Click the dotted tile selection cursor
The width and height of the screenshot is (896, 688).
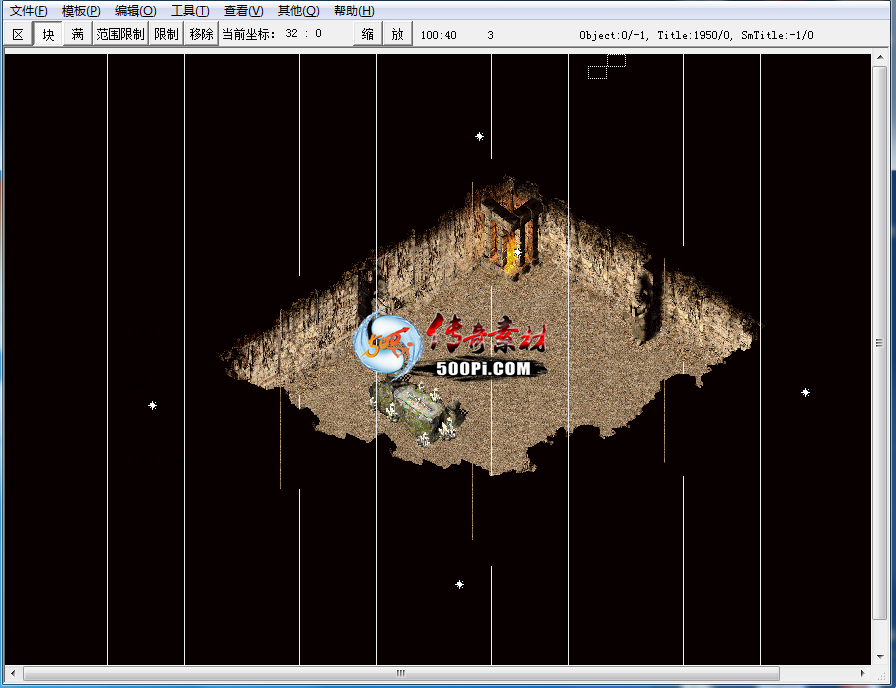click(x=607, y=66)
